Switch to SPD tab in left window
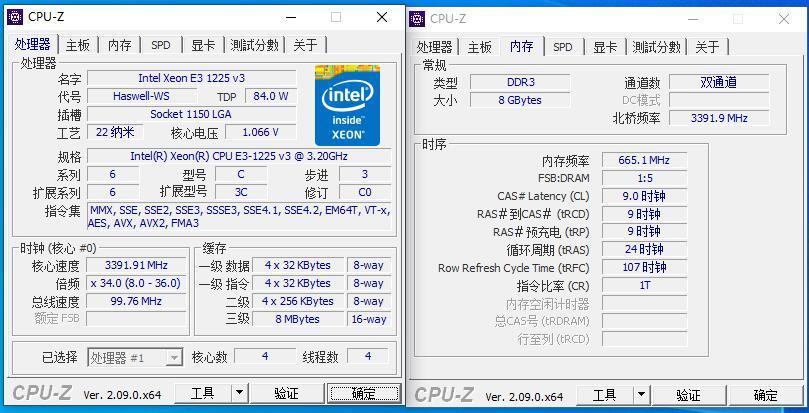Screen dimensions: 809x413 tap(160, 45)
